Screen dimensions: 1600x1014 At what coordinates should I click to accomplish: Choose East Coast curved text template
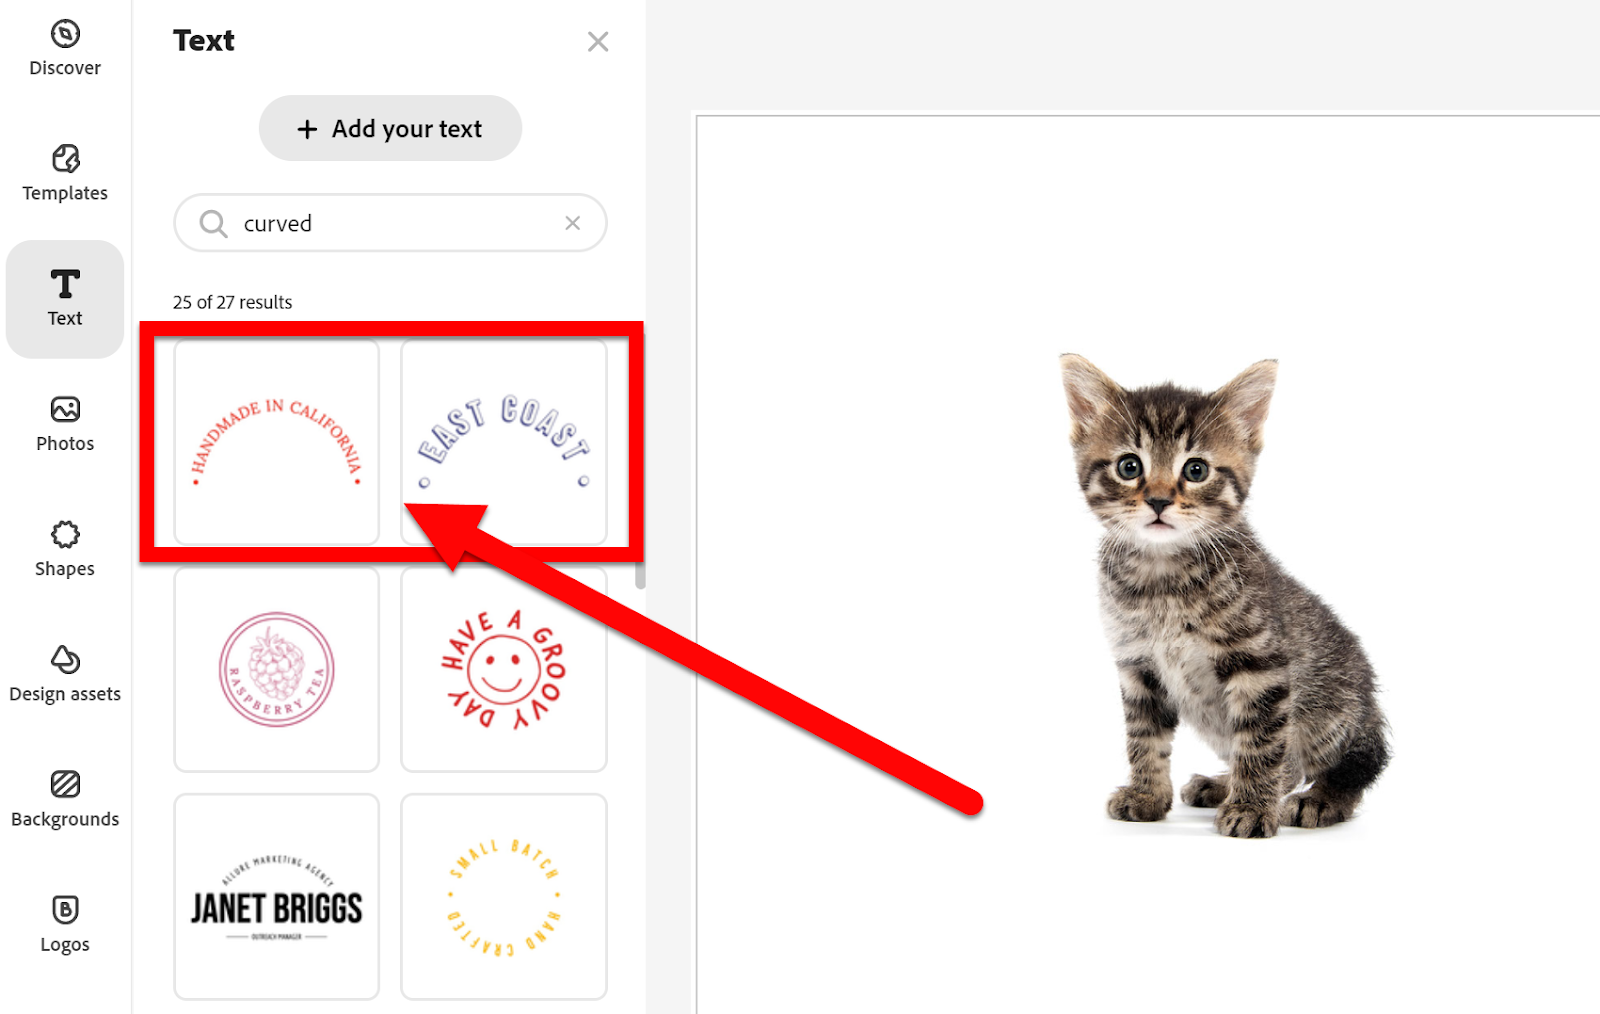(504, 442)
